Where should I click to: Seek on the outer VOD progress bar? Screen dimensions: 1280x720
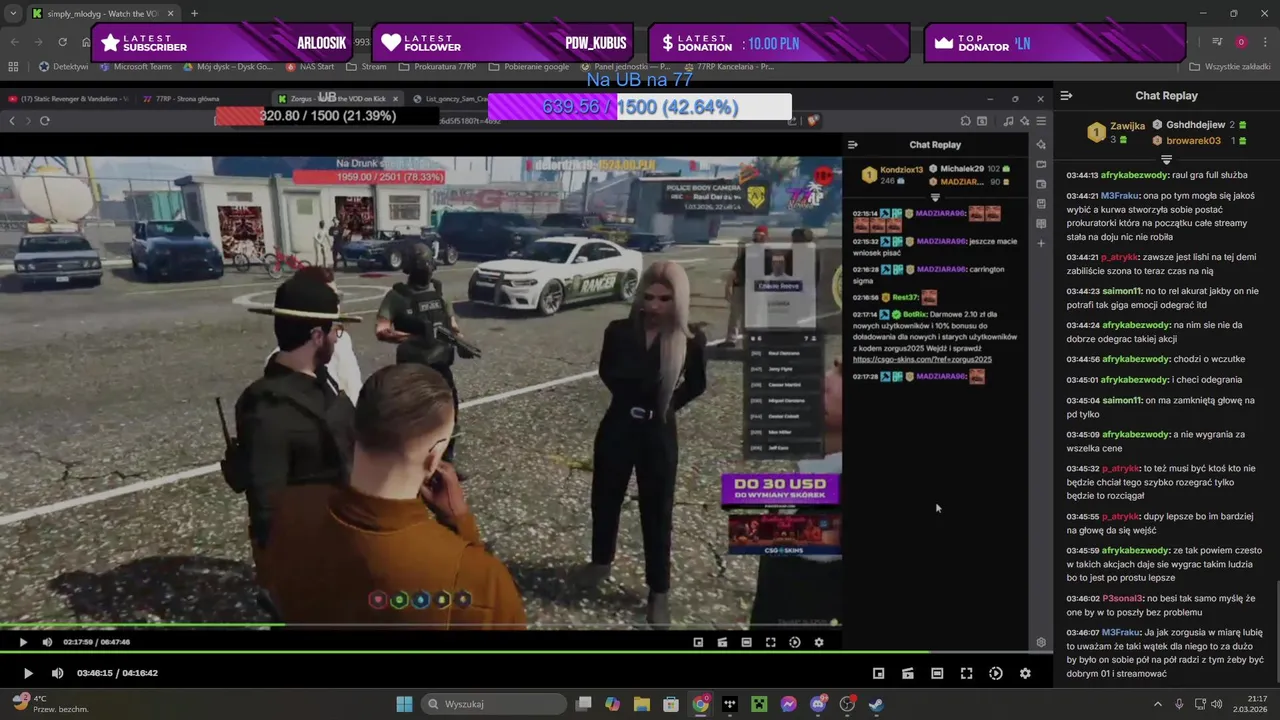coord(526,652)
